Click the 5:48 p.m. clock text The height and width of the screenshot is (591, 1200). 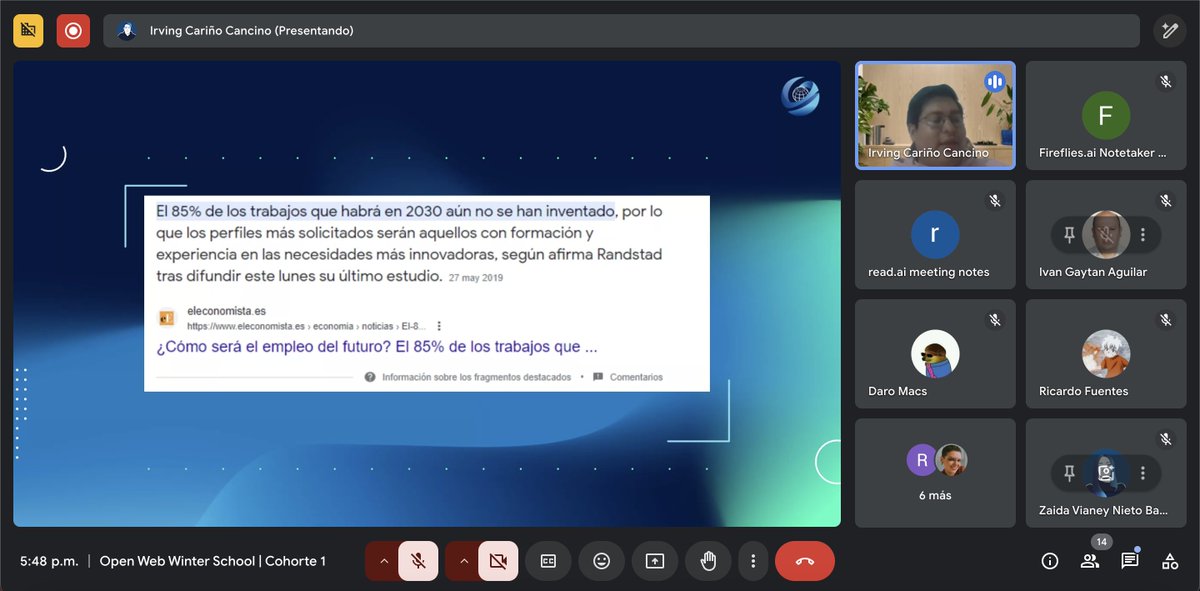49,561
